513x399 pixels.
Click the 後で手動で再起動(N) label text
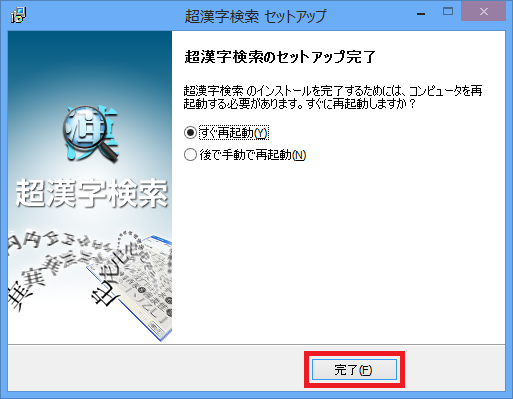253,155
